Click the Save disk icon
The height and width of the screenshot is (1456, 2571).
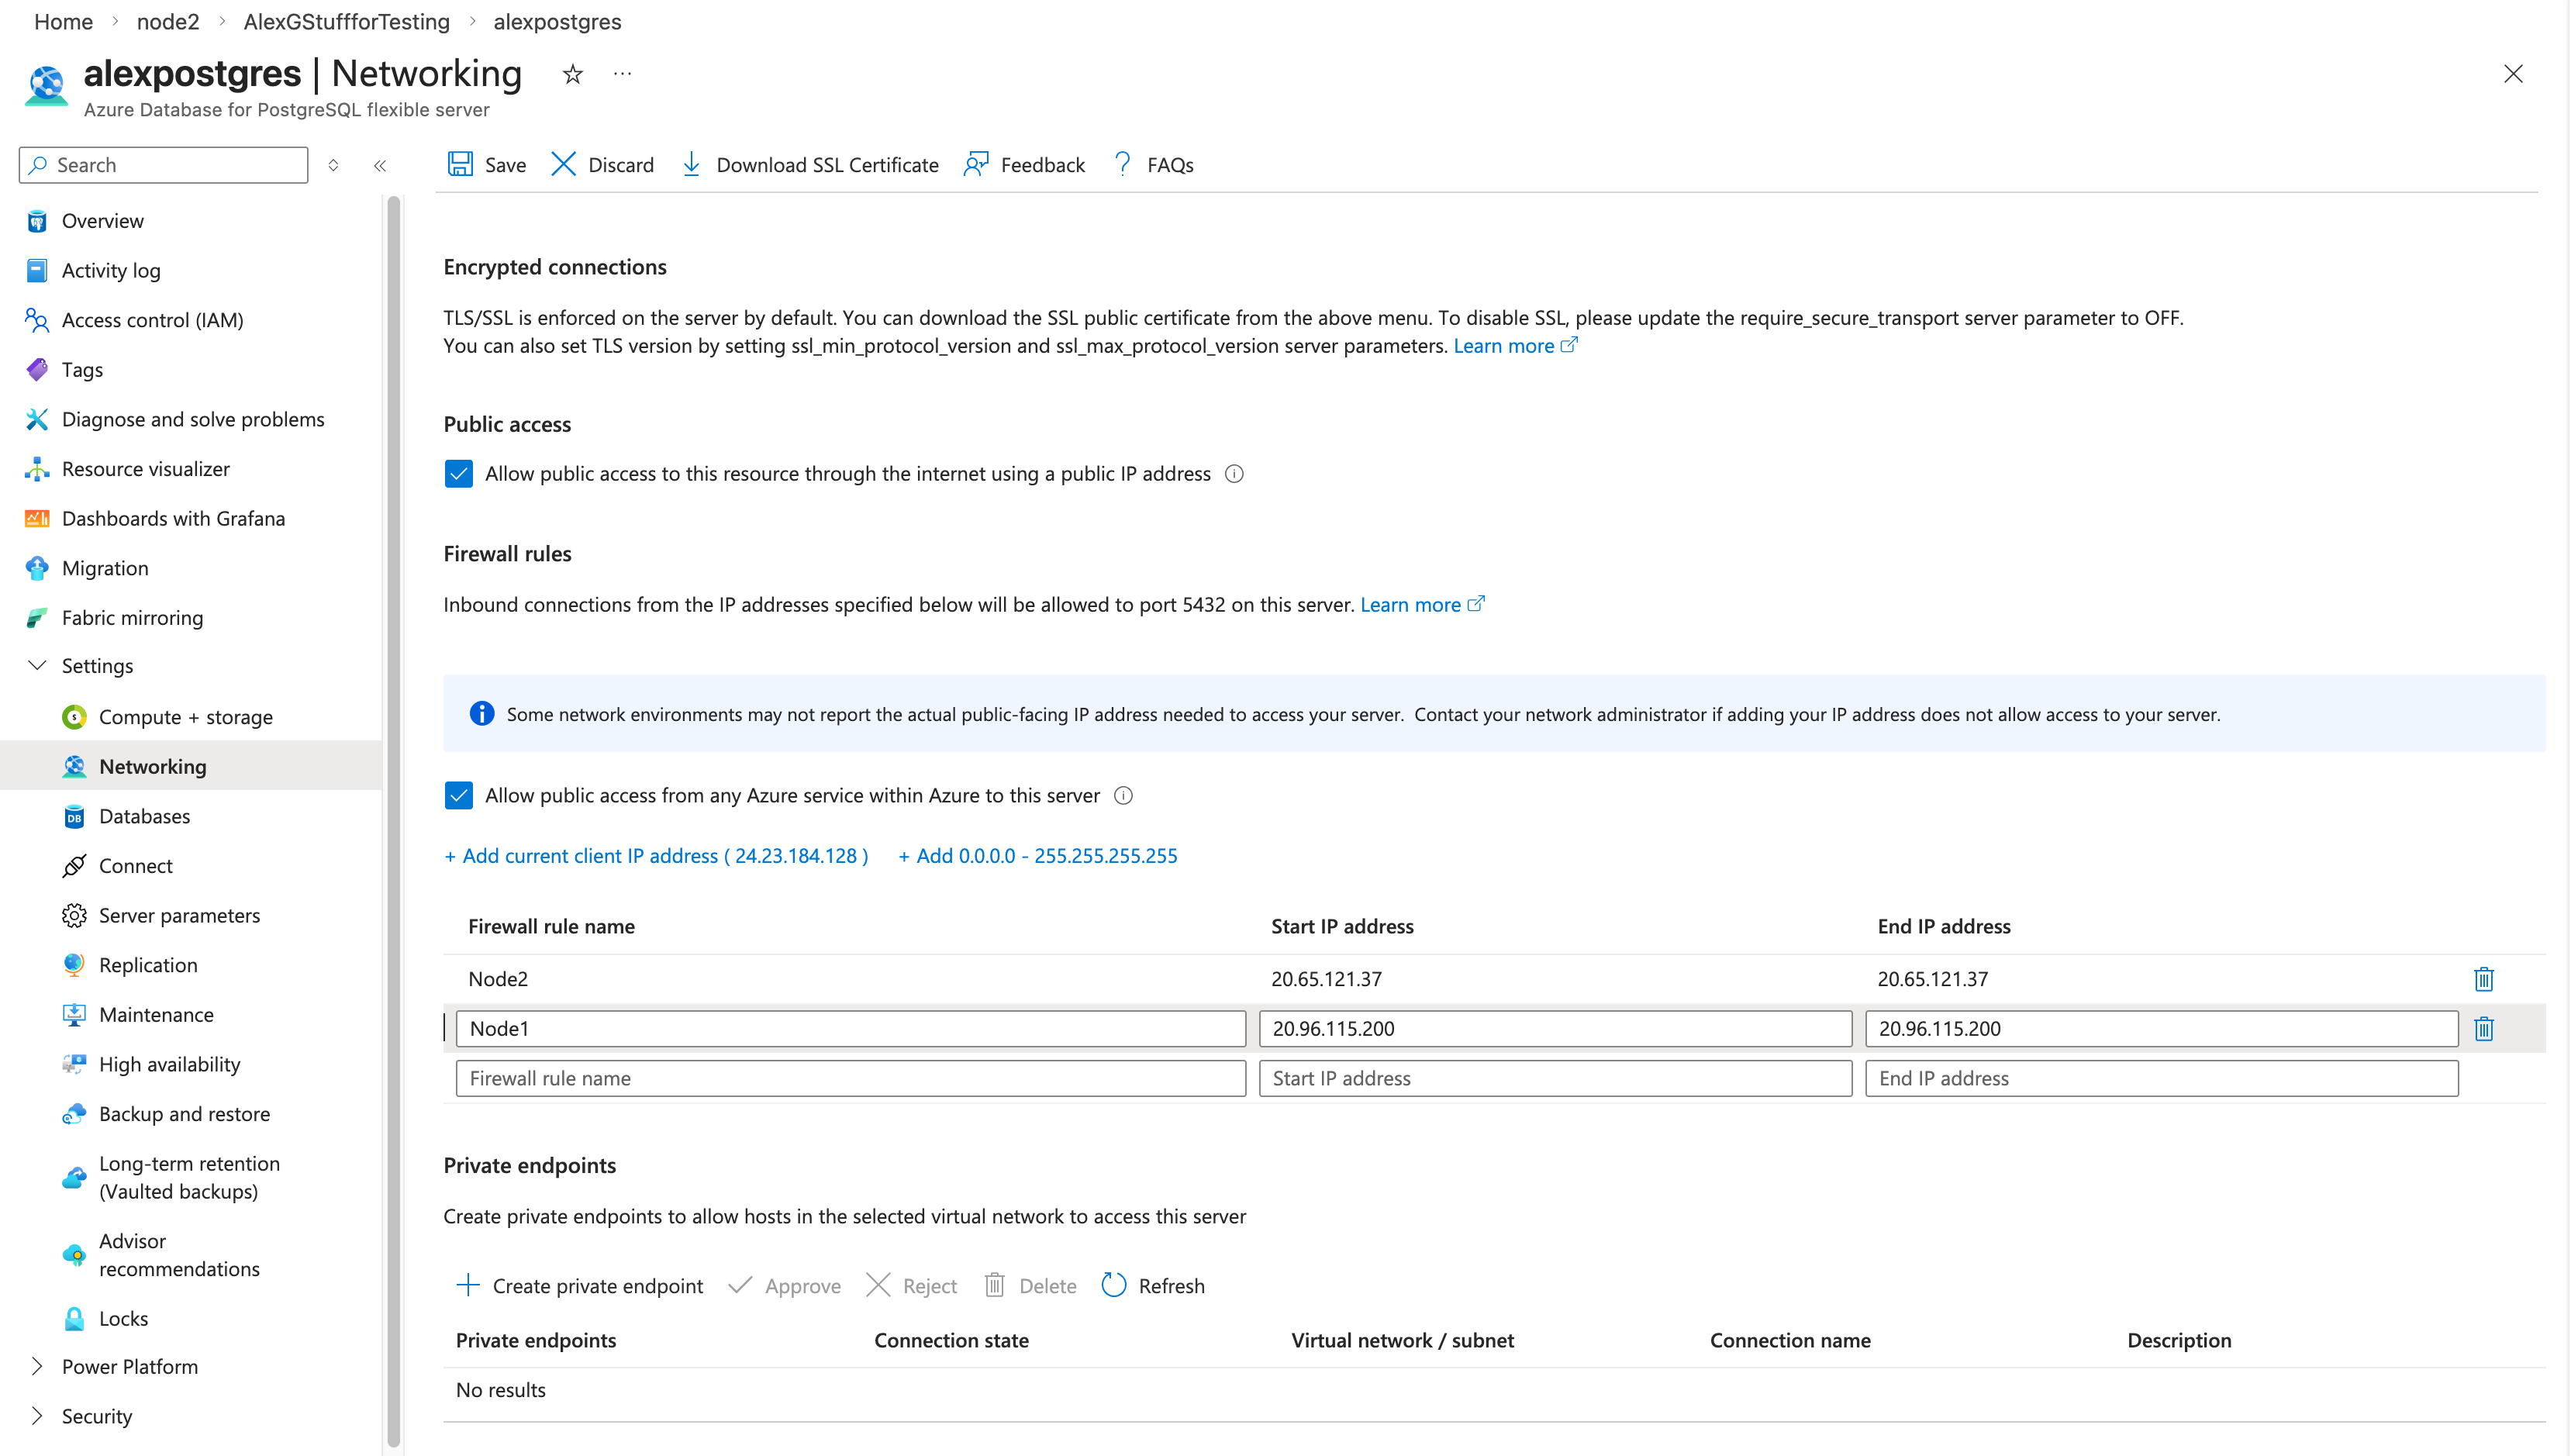click(460, 164)
